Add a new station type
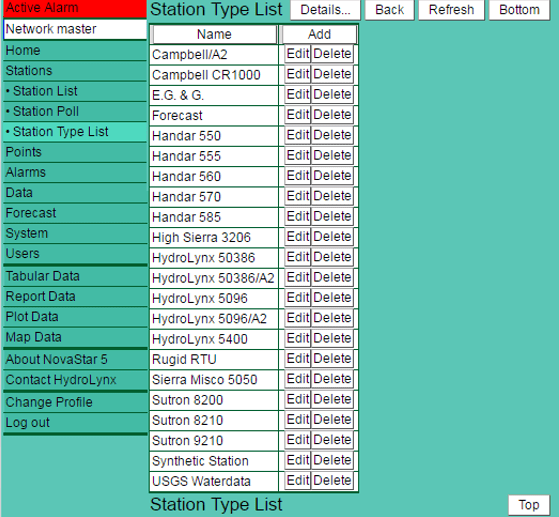Viewport: 559px width, 517px height. pos(319,35)
